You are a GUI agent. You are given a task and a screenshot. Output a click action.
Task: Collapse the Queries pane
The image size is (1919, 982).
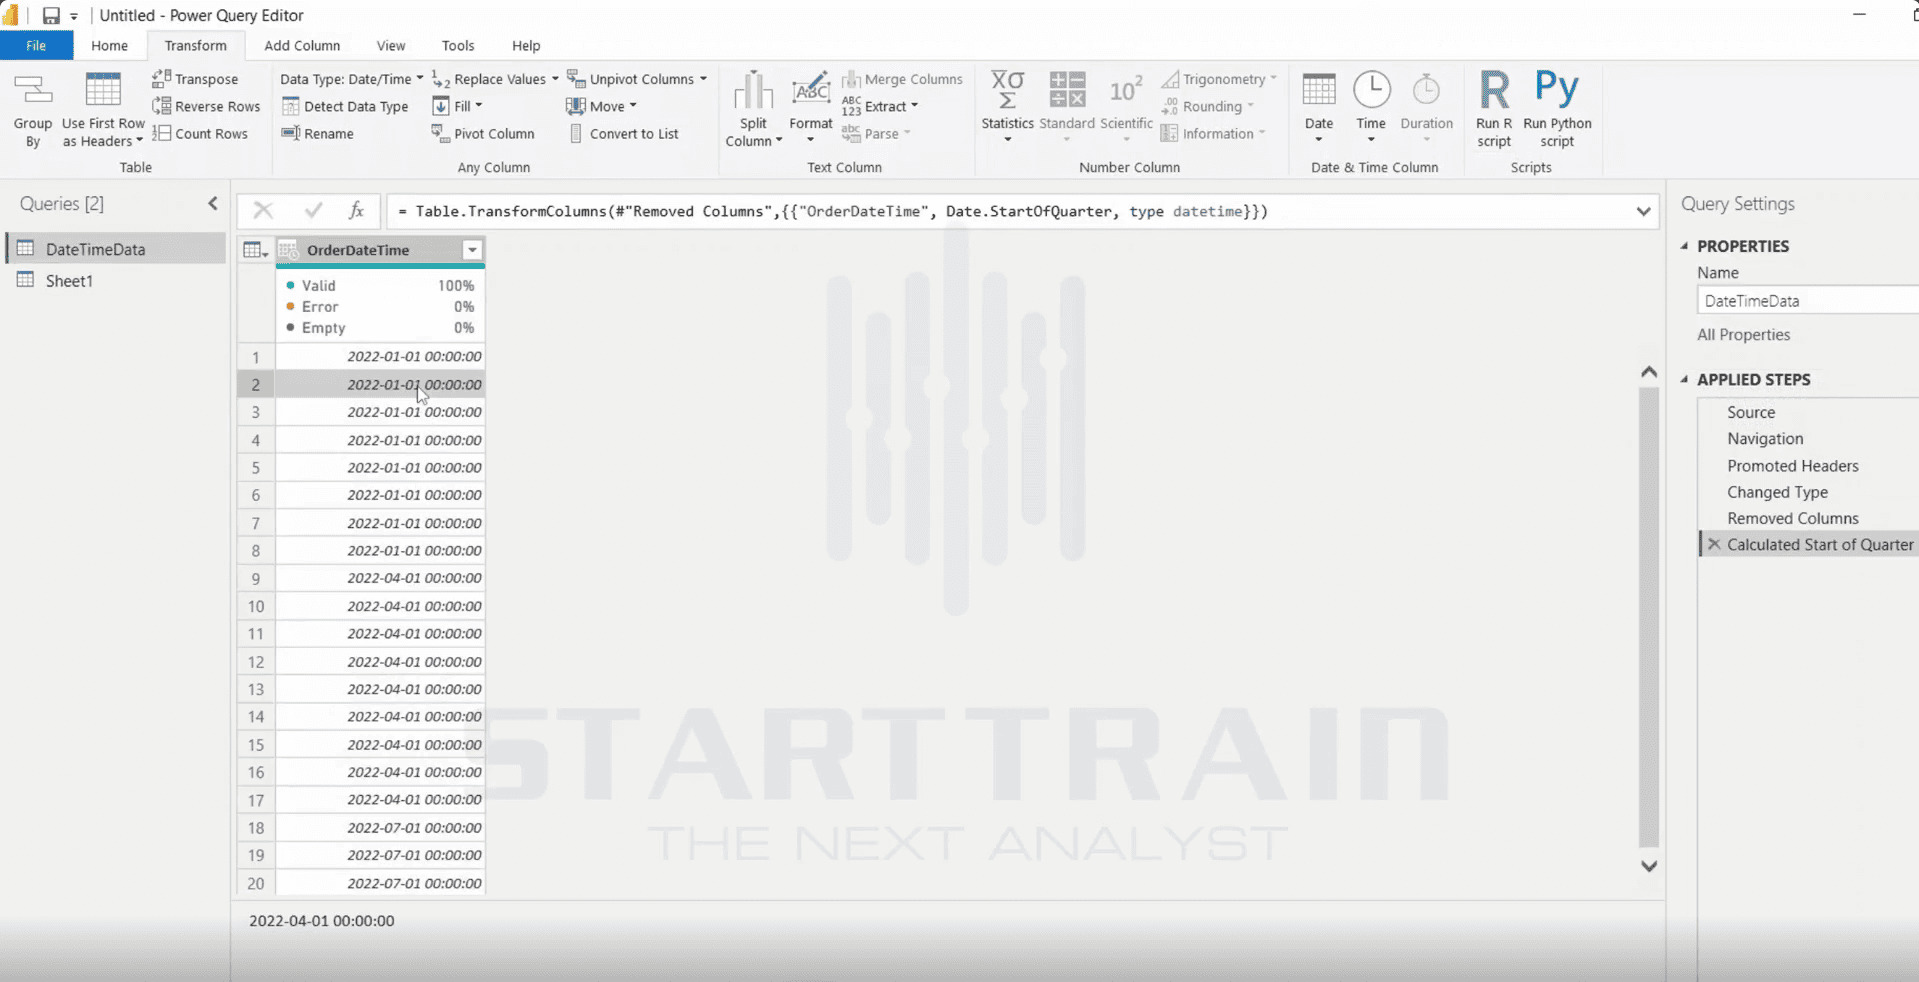[x=213, y=203]
